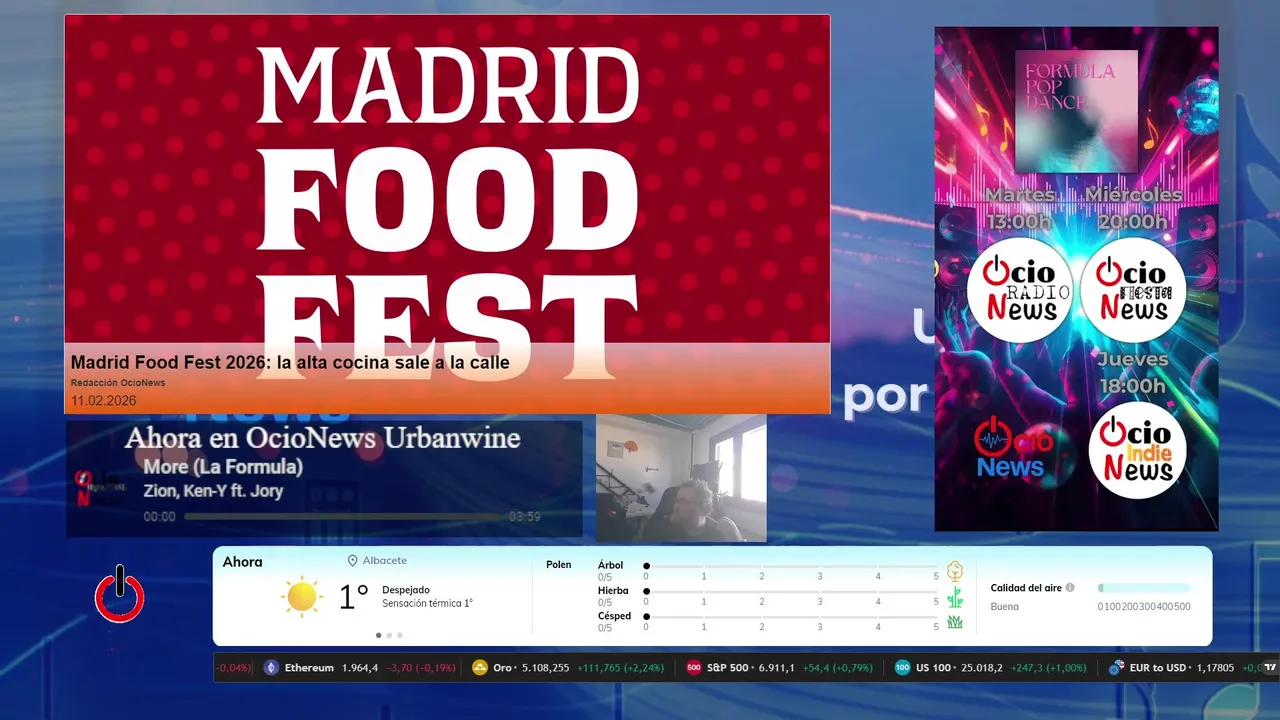
Task: Click the Ocio Radio News circle logo
Action: 1019,290
